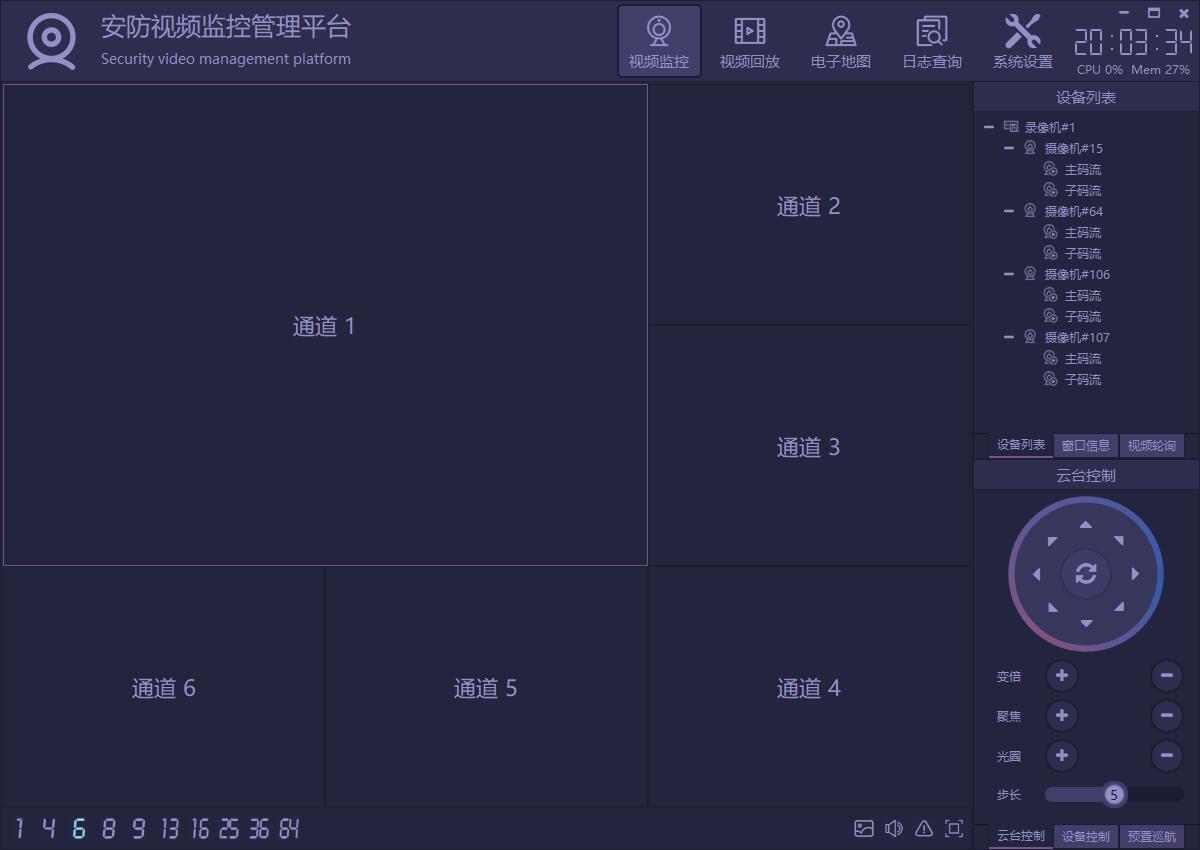The width and height of the screenshot is (1200, 850).
Task: Switch to the 9-channel layout
Action: [138, 828]
